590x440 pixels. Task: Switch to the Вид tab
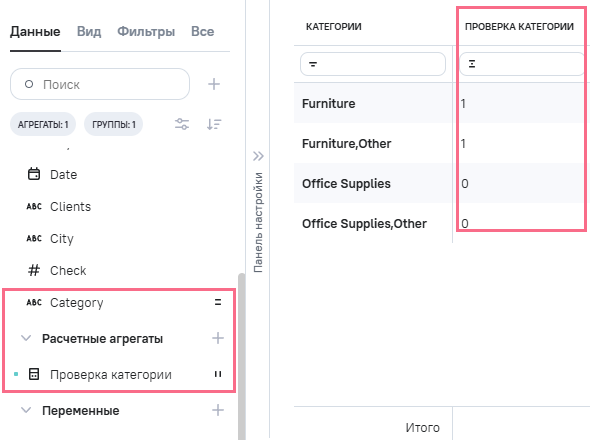click(x=89, y=31)
